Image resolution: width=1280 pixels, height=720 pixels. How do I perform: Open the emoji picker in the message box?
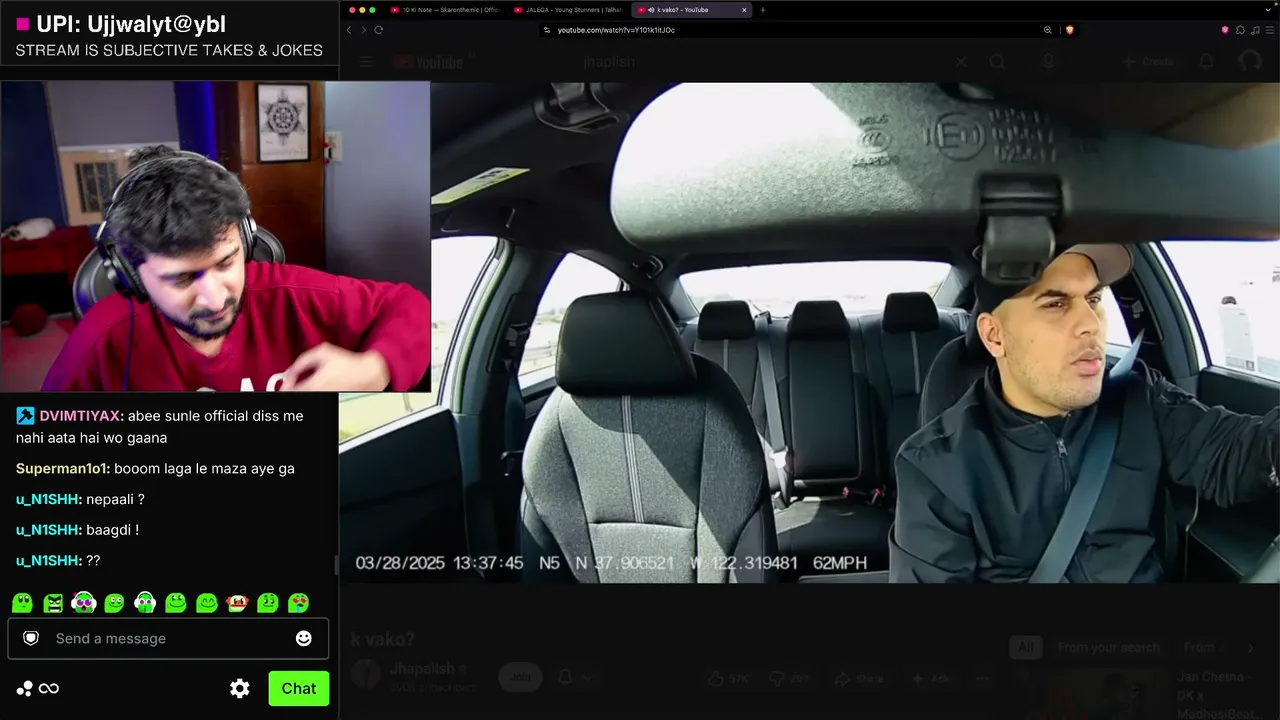pos(304,638)
